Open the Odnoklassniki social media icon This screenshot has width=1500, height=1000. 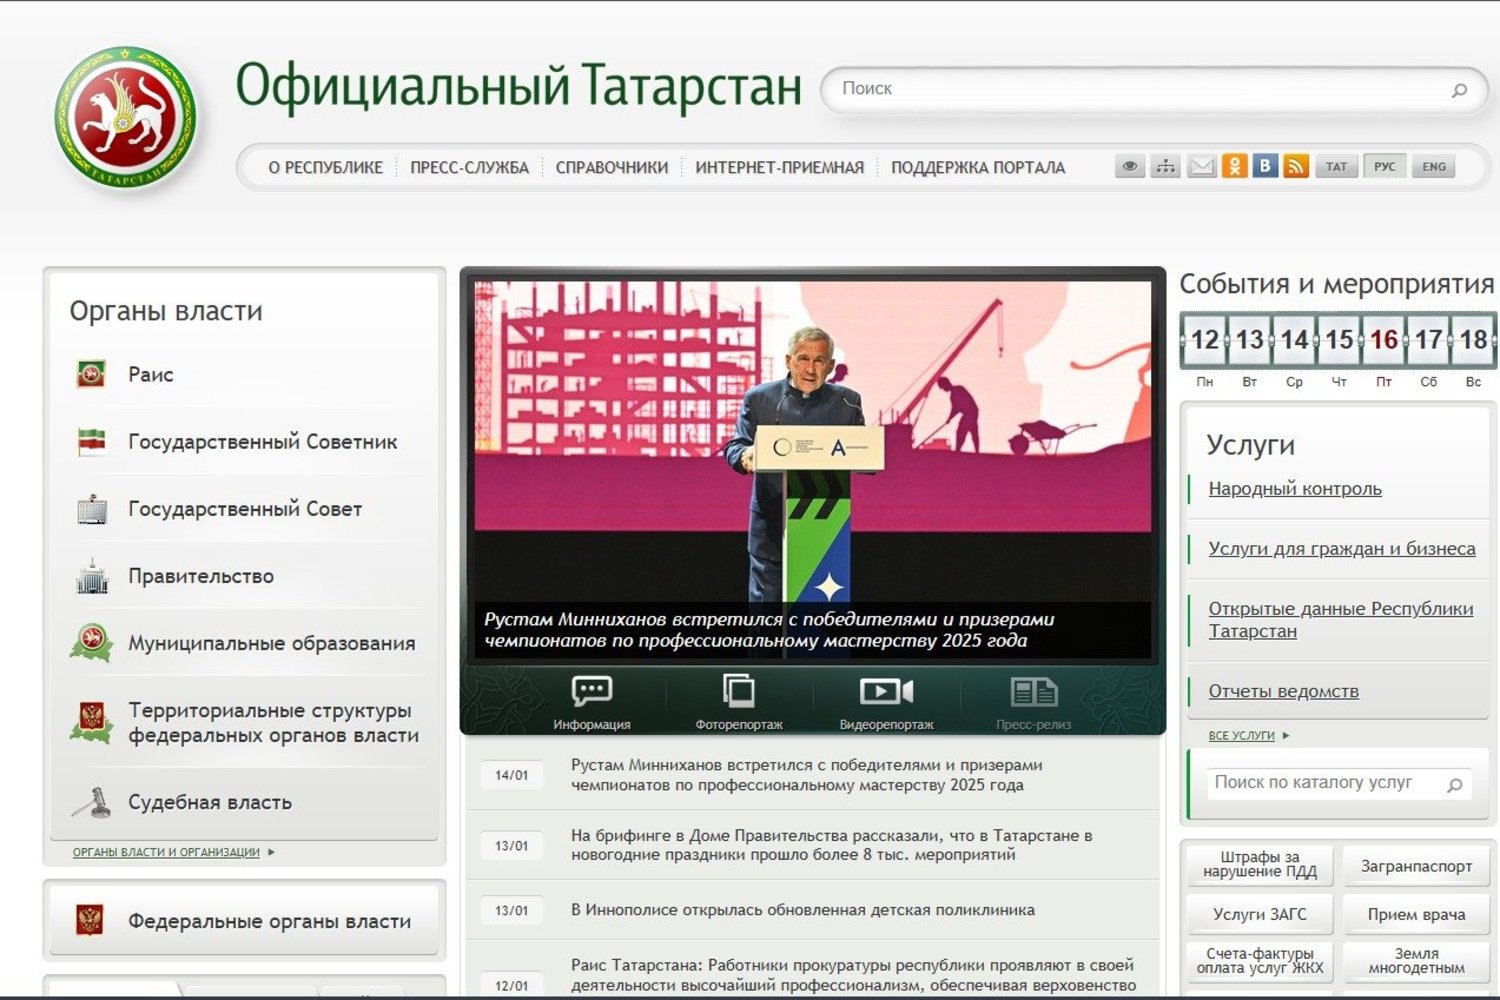[1234, 166]
